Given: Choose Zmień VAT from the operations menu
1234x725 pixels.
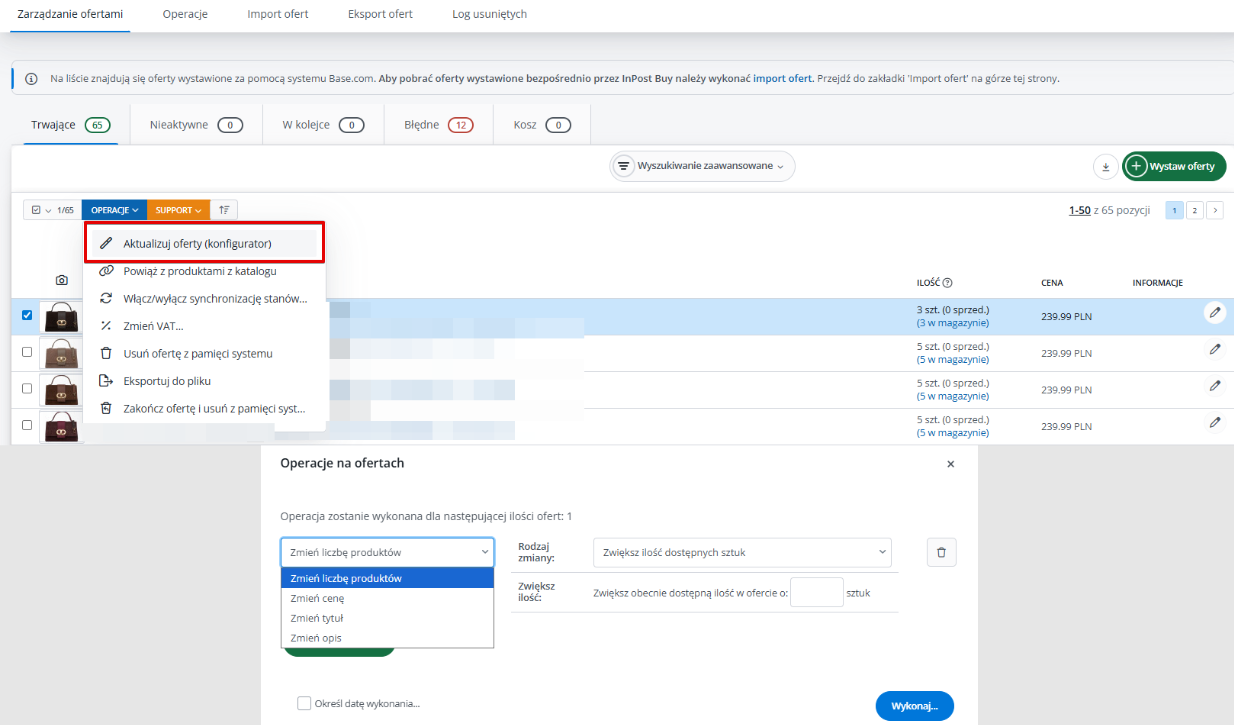Looking at the screenshot, I should click(153, 325).
